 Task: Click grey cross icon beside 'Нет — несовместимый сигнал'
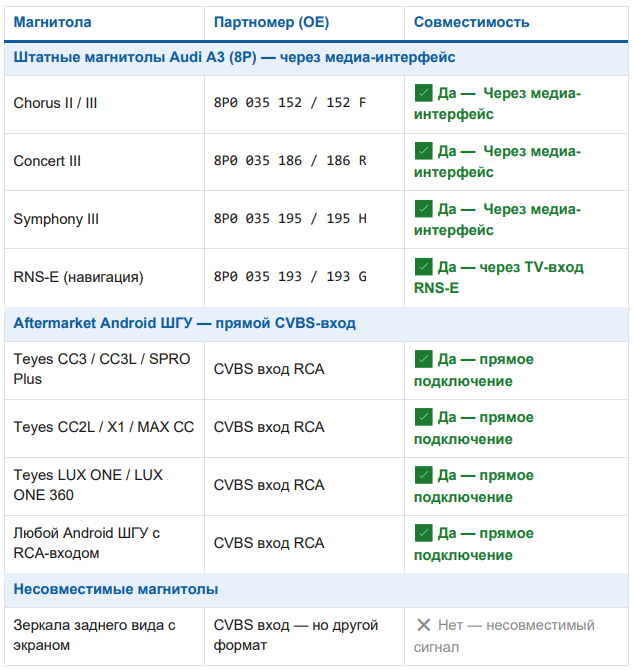tap(424, 626)
